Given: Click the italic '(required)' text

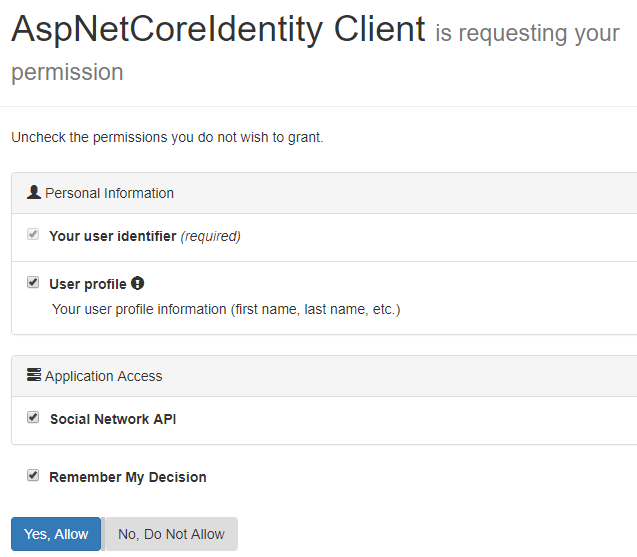Looking at the screenshot, I should click(x=210, y=236).
